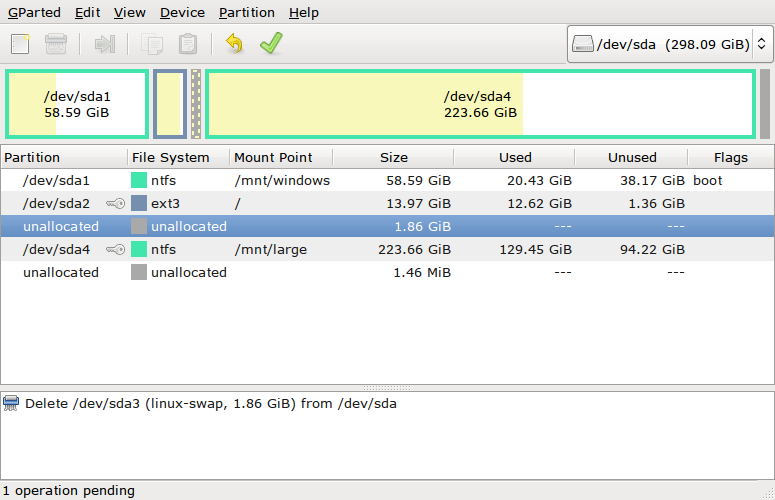This screenshot has height=500, width=775.
Task: Click the ntfs color swatch for /dev/sda1
Action: pyautogui.click(x=139, y=180)
